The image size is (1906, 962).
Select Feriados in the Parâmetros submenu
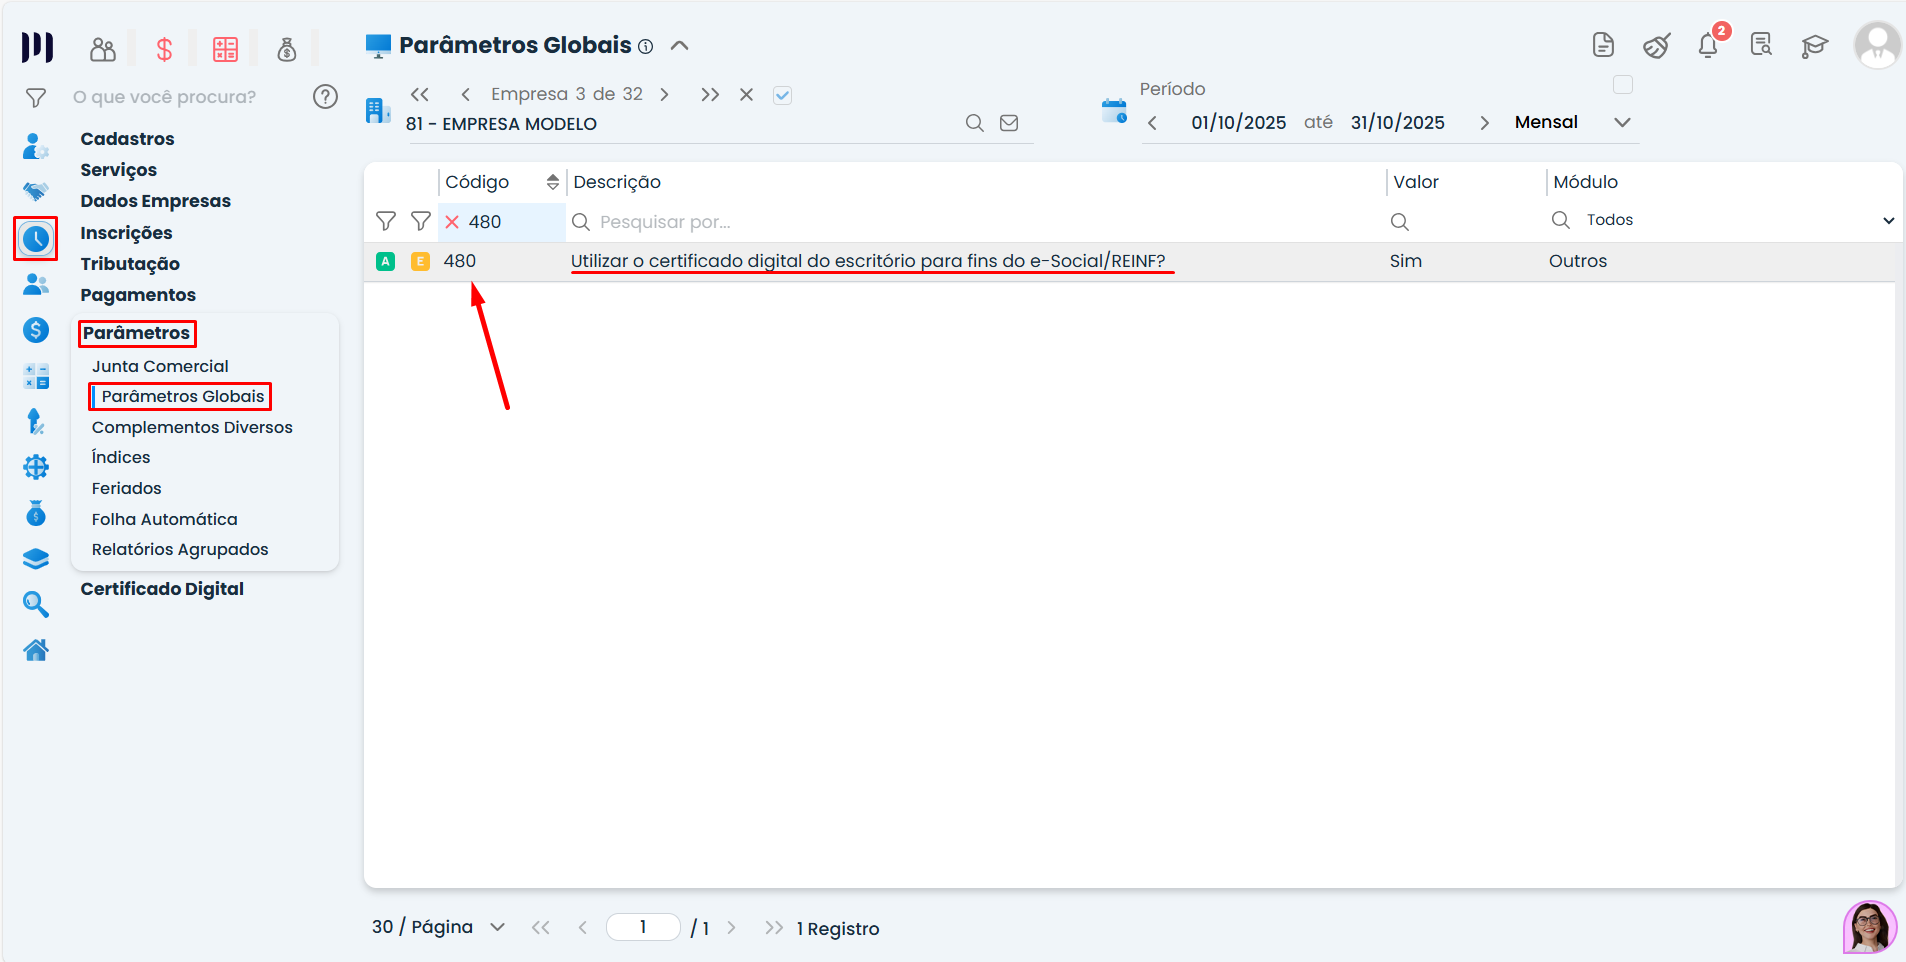pos(126,488)
